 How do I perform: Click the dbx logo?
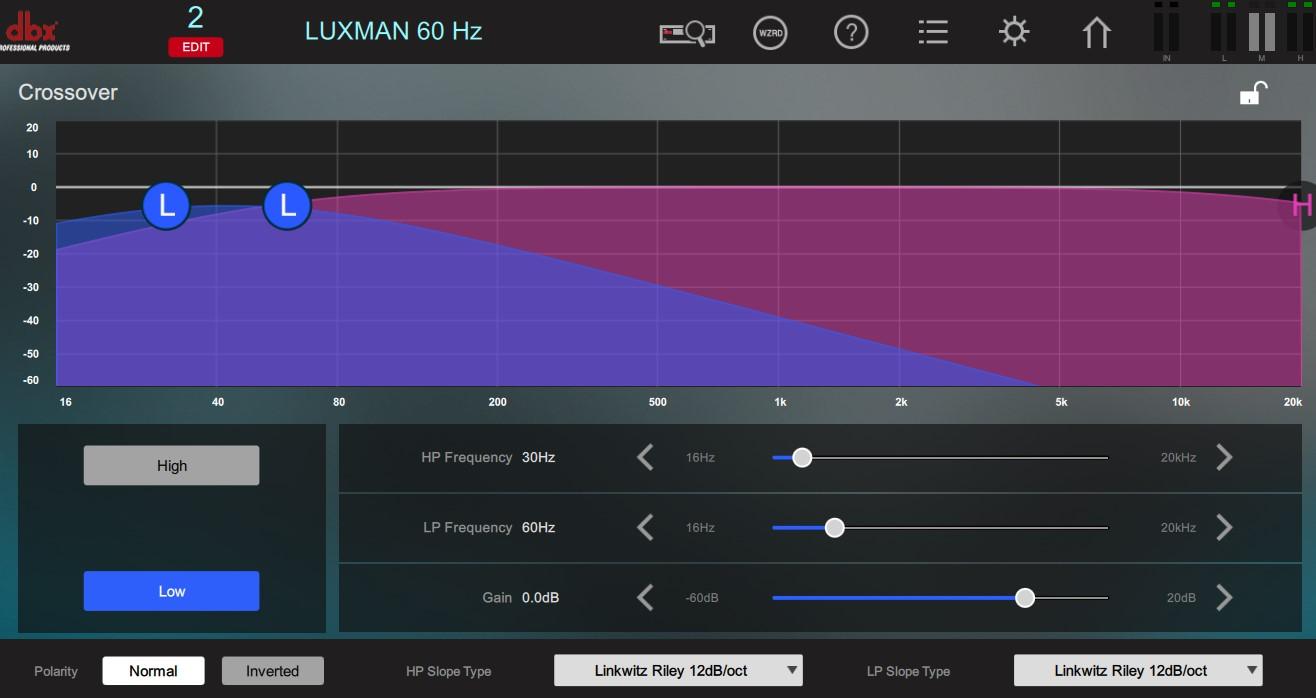35,33
